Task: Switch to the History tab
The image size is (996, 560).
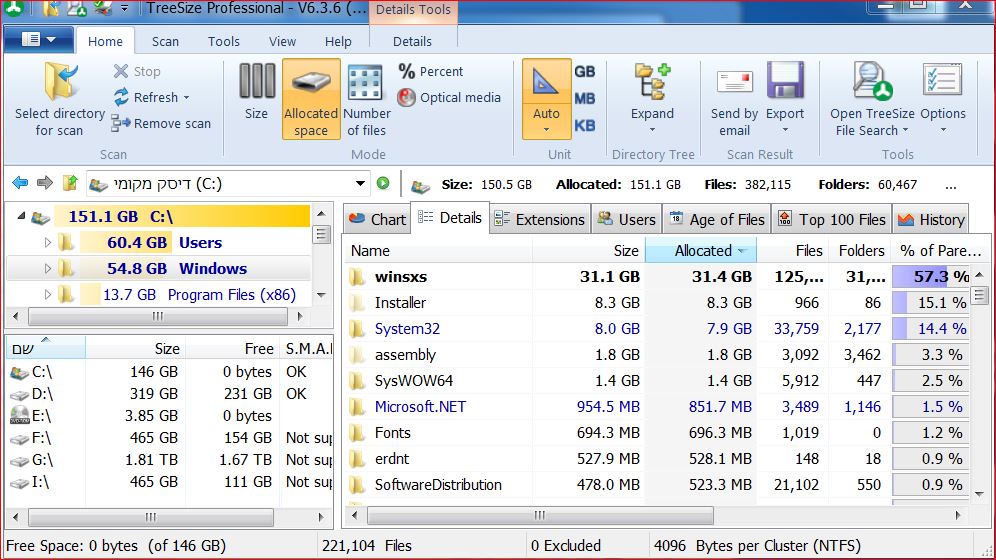Action: 931,219
